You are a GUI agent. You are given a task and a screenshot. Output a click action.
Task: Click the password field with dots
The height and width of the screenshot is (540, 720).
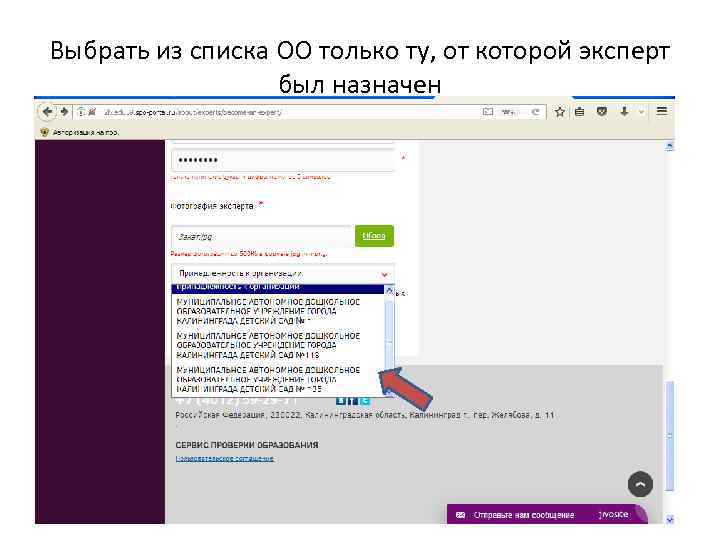(x=283, y=160)
